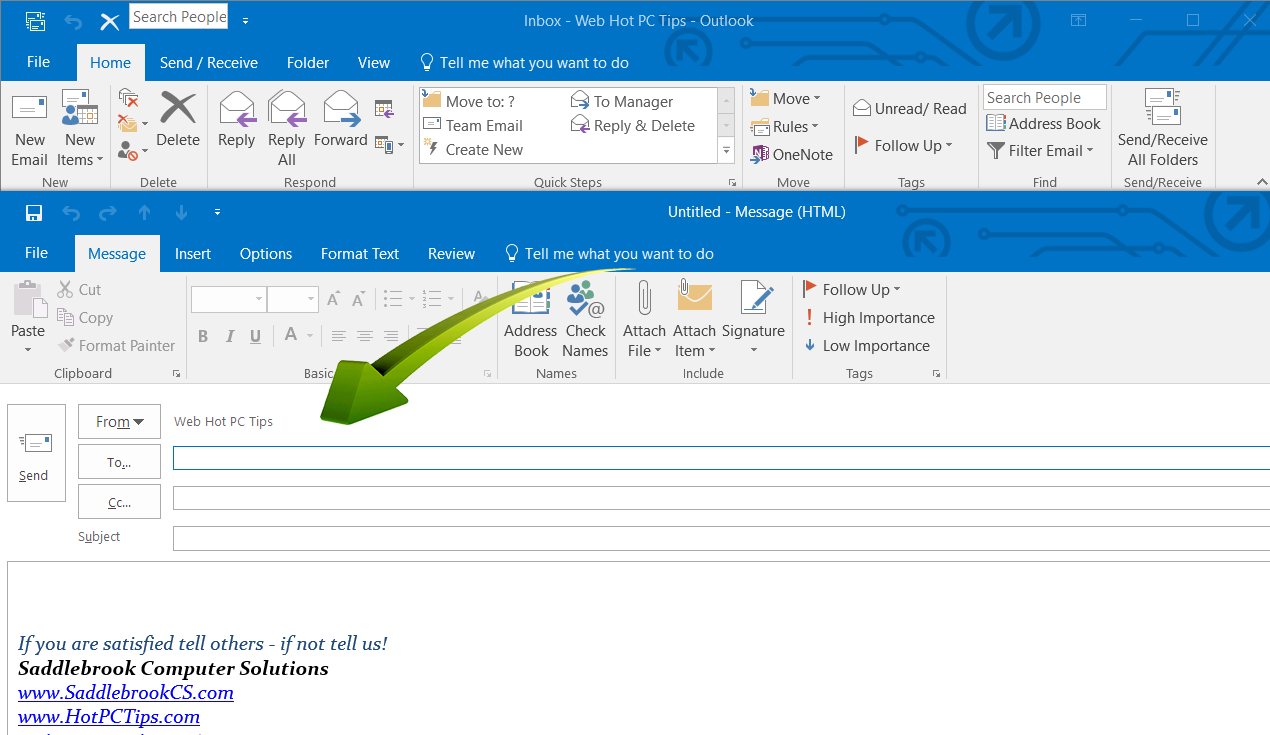Click Tell me what you want to do in message
Viewport: 1270px width, 735px height.
point(609,253)
